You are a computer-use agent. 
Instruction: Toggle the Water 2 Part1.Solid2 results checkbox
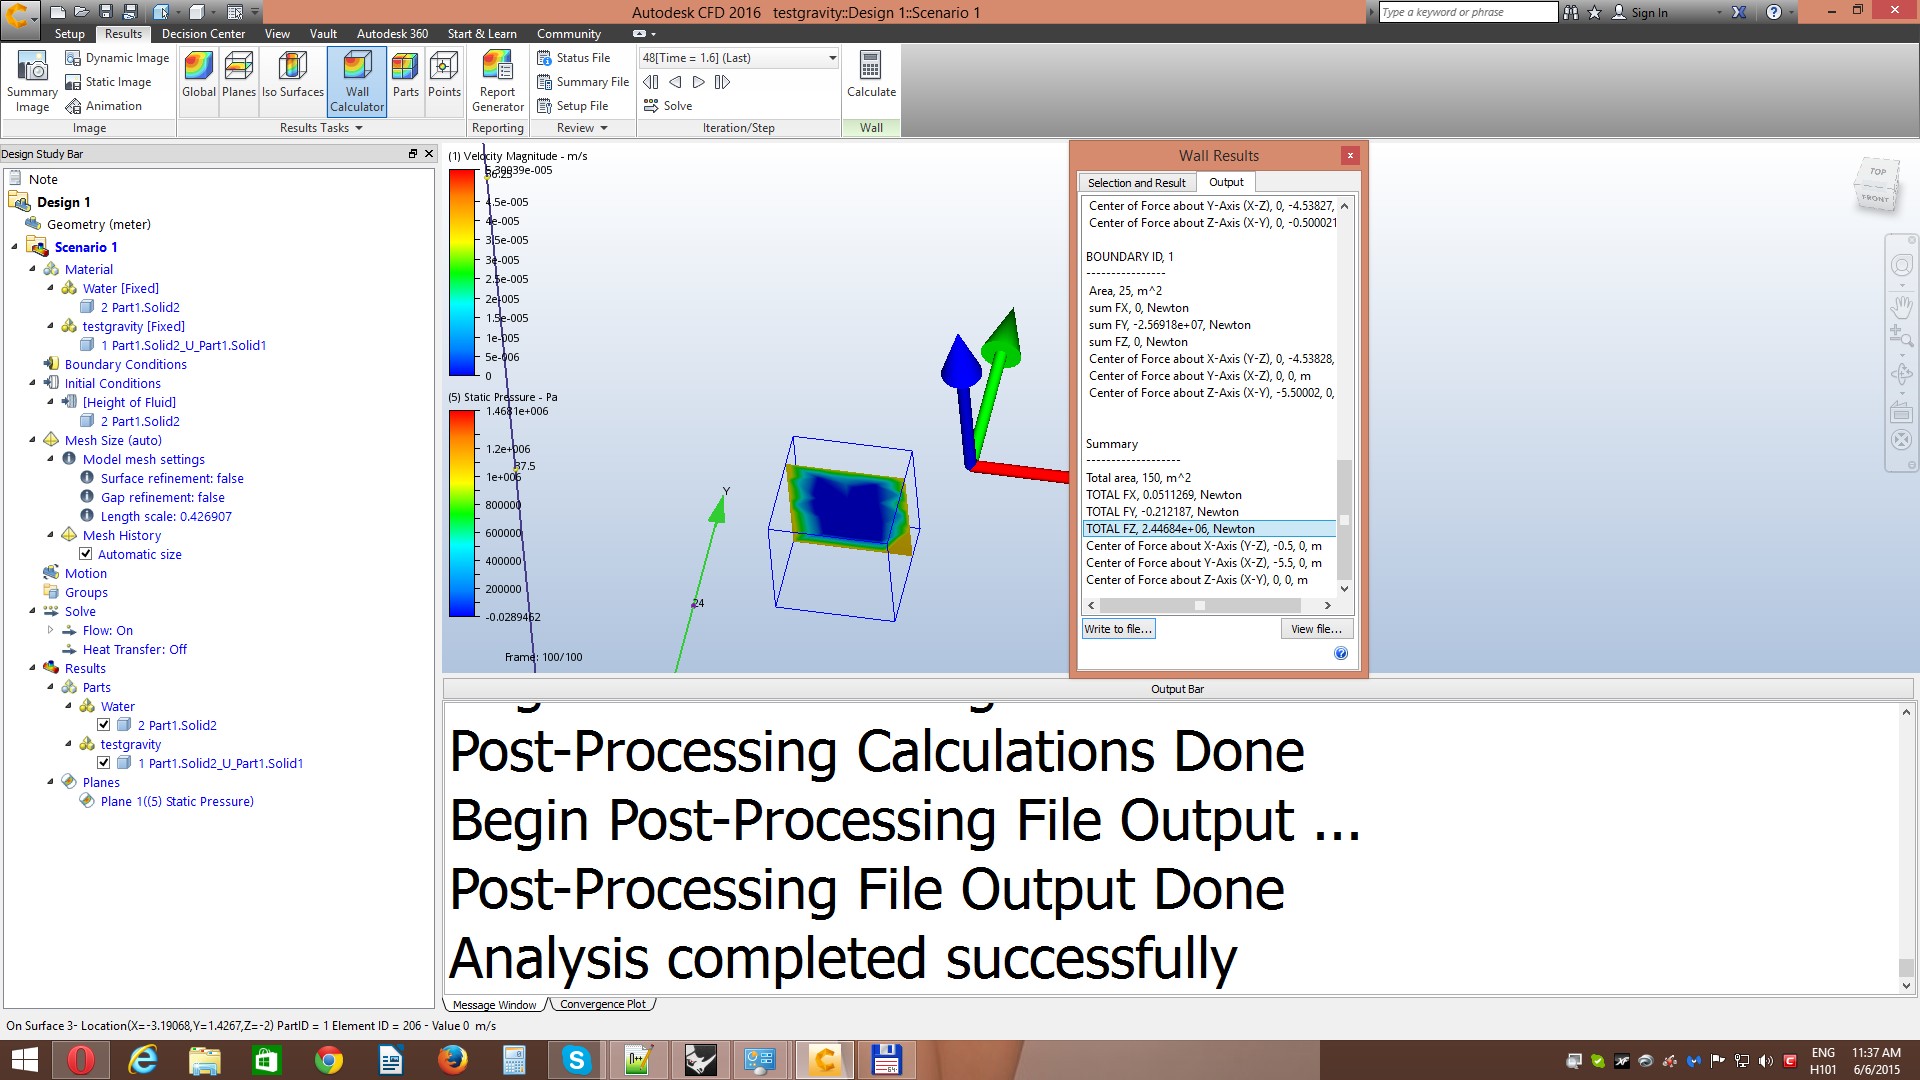click(104, 725)
